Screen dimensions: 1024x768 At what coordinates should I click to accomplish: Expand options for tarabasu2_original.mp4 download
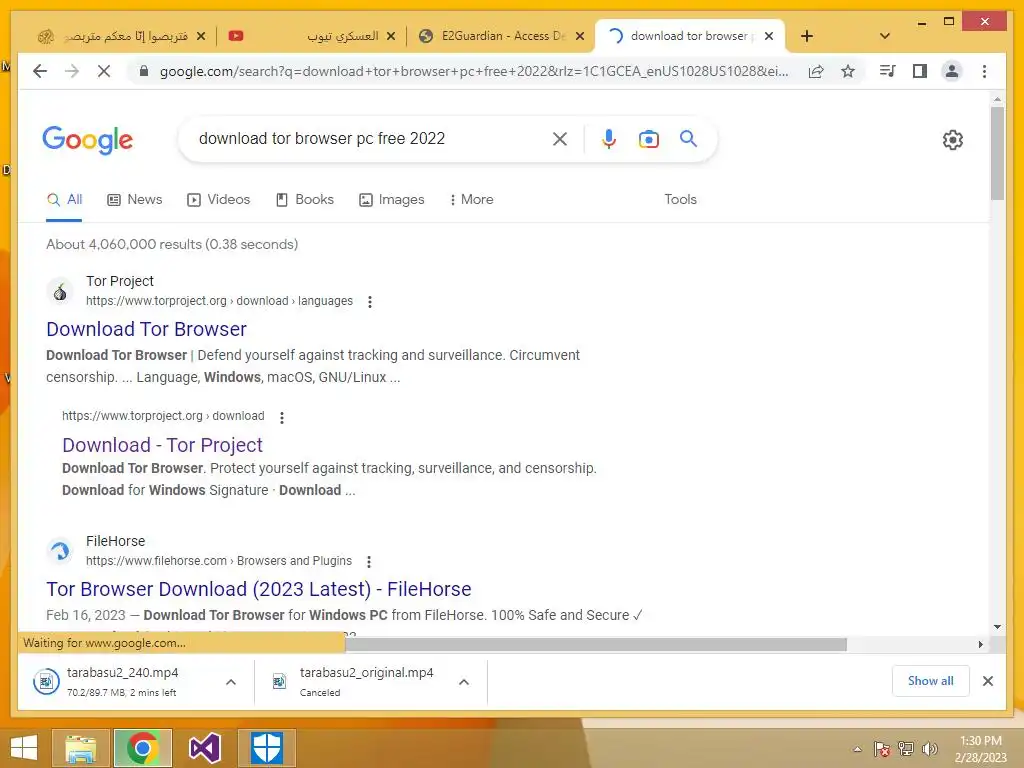[464, 682]
